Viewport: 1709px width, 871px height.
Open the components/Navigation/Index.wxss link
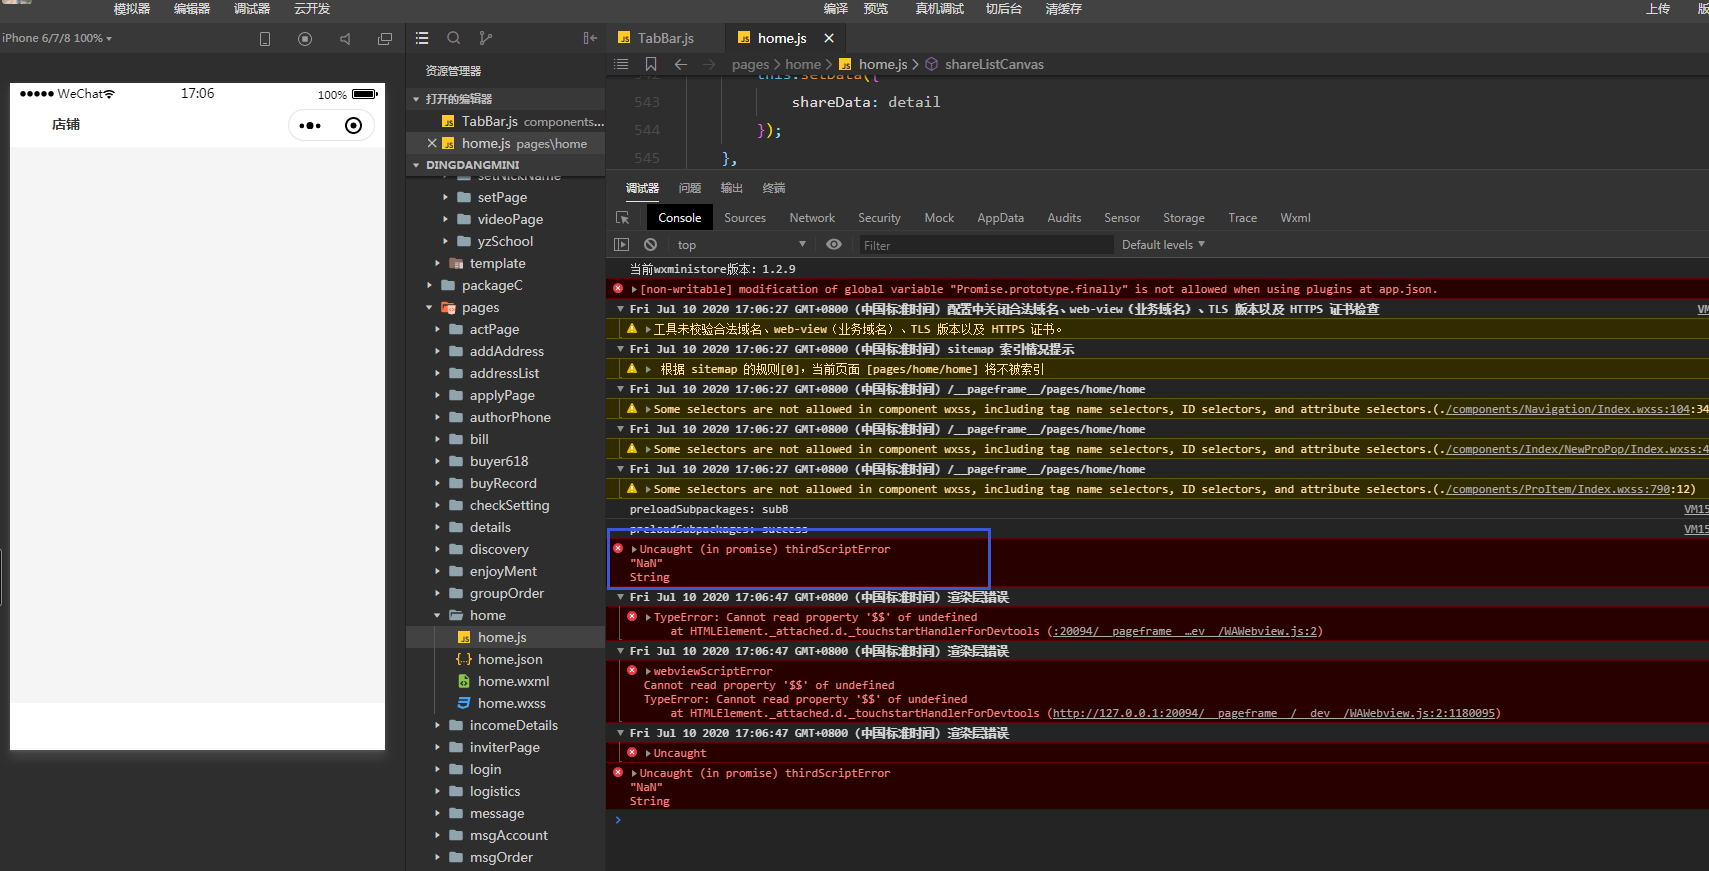tap(1567, 409)
